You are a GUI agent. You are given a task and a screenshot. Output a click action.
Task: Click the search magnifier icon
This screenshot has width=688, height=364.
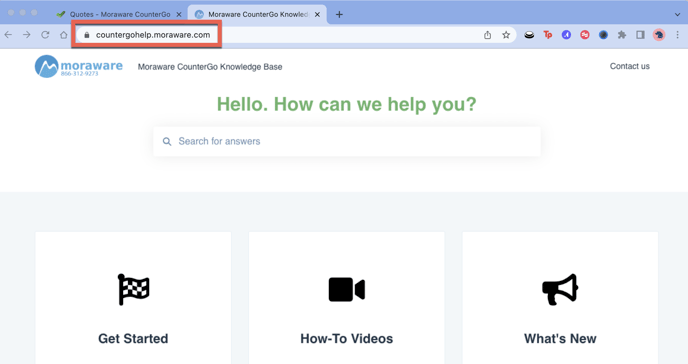click(167, 141)
